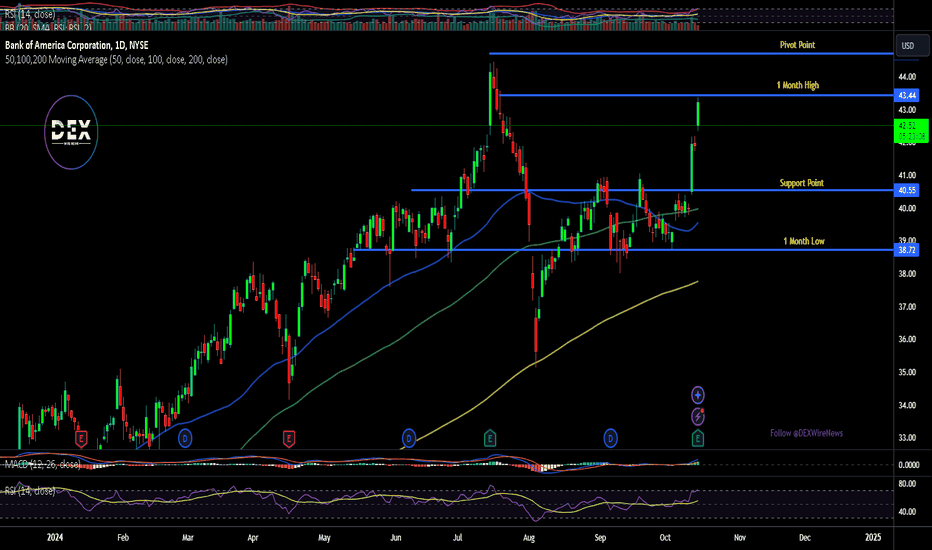932x550 pixels.
Task: Click the 36.00 value on price axis
Action: 907,340
